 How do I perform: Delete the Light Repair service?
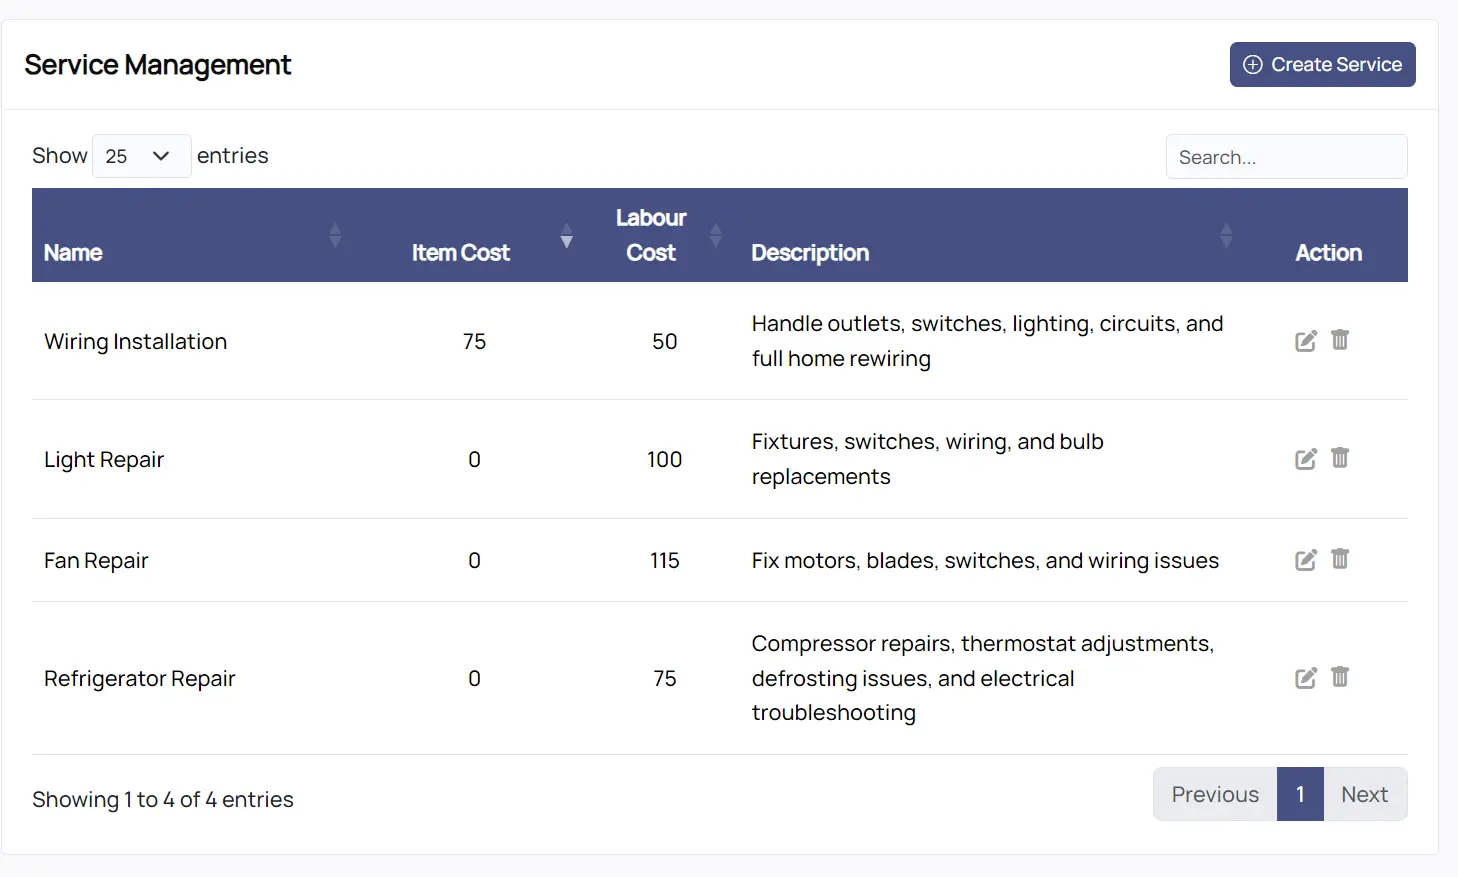pyautogui.click(x=1340, y=458)
